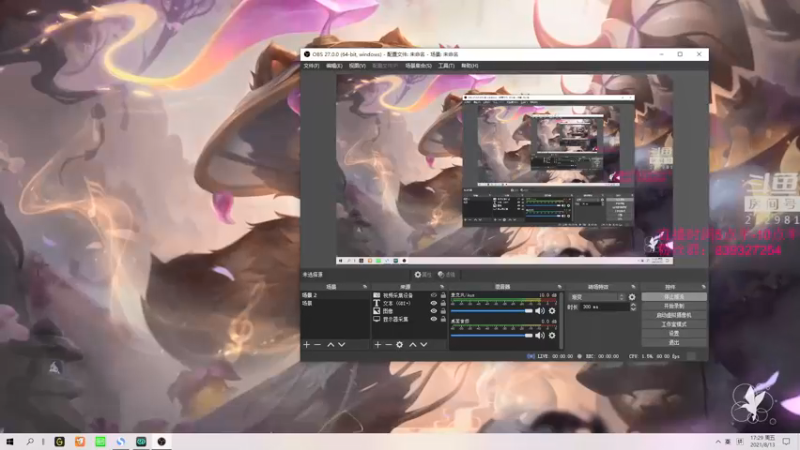This screenshot has width=800, height=450.
Task: Click the first Controls button for streaming
Action: coord(674,297)
